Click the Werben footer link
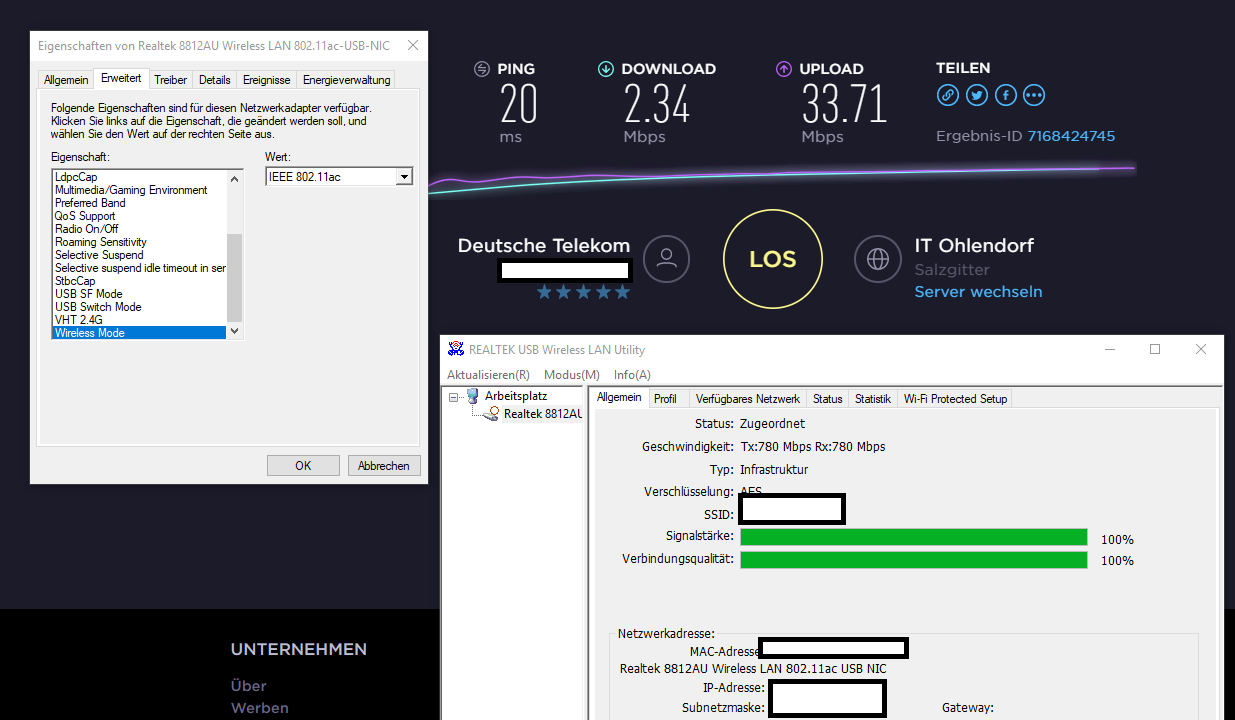This screenshot has width=1235, height=720. (260, 708)
